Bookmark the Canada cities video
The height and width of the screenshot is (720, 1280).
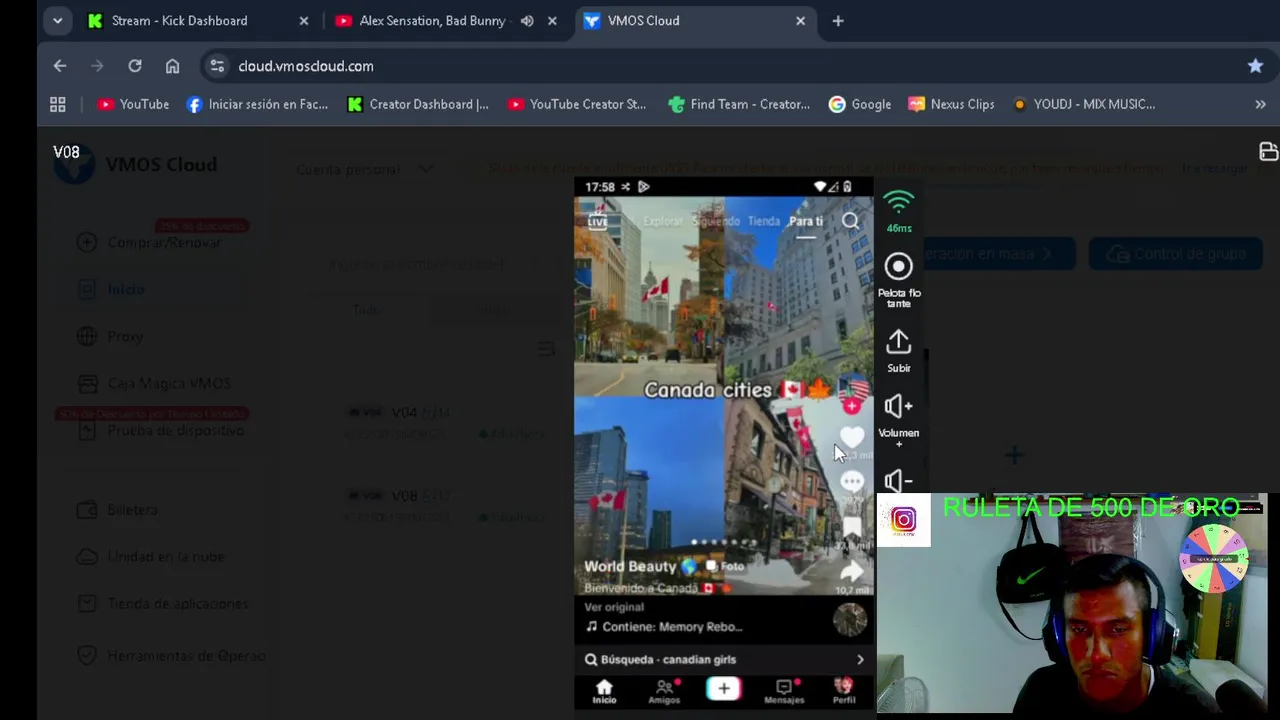click(852, 528)
